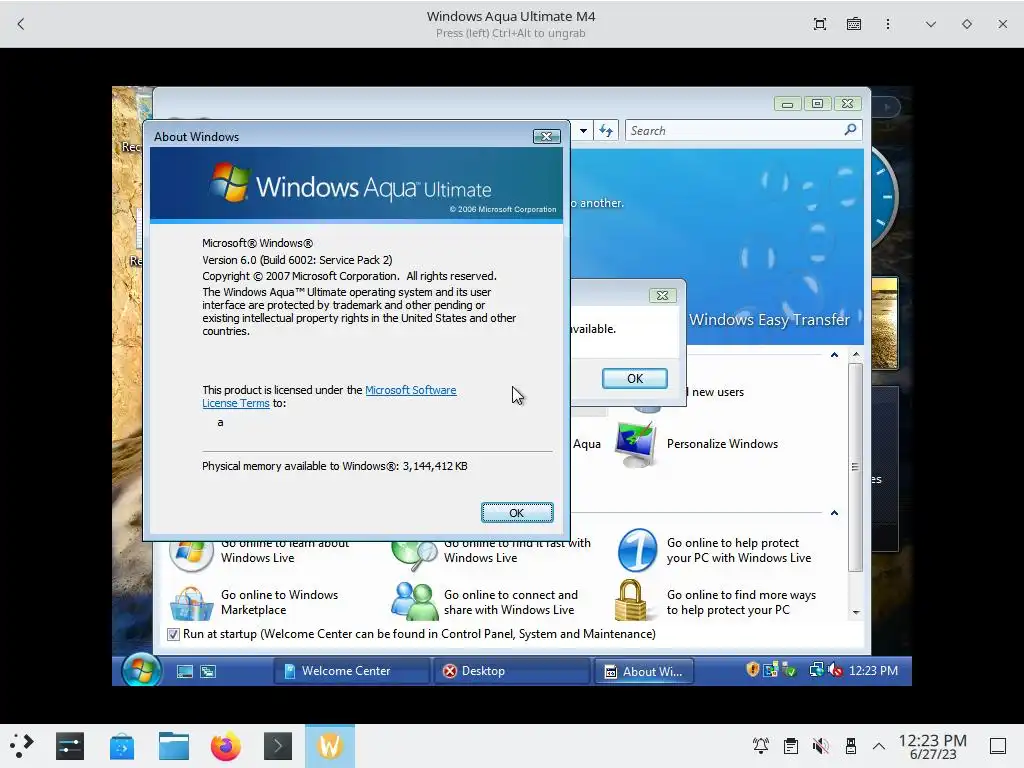Expand host system tray hidden icons
1024x768 pixels.
click(879, 746)
